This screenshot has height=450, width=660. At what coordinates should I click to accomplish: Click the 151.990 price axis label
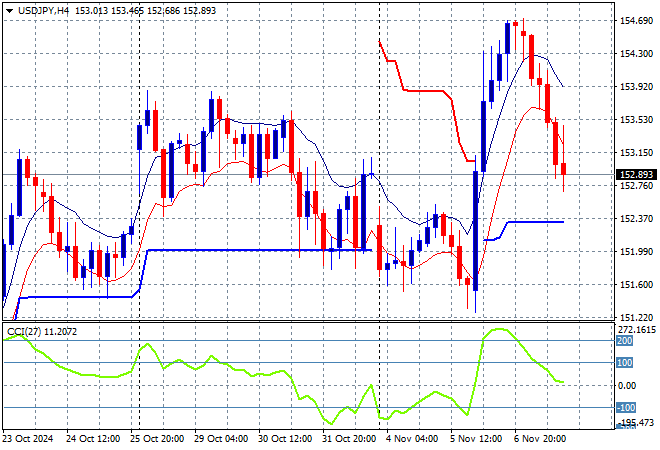pyautogui.click(x=636, y=251)
